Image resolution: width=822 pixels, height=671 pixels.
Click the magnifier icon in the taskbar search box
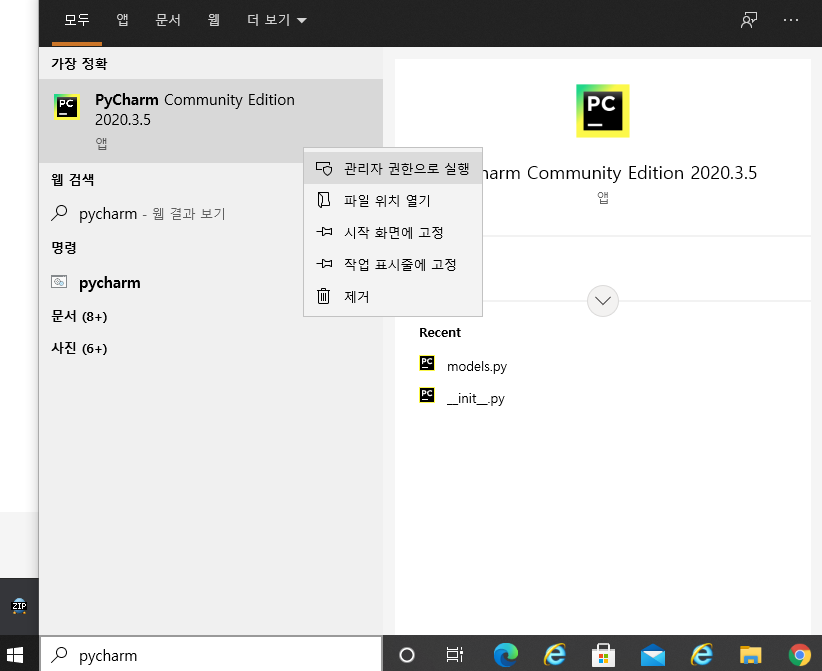(x=59, y=655)
